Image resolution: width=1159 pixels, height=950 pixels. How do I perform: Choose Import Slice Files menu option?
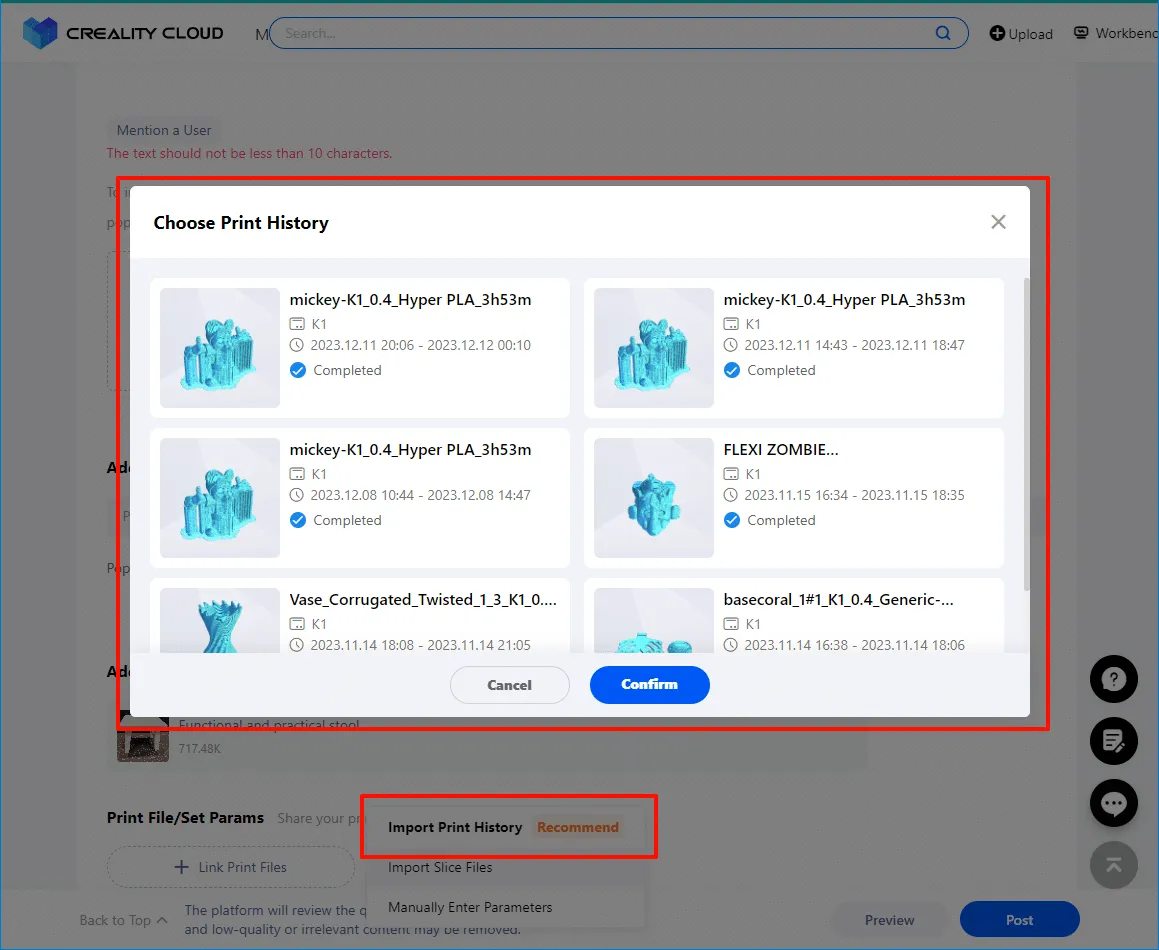coord(440,867)
